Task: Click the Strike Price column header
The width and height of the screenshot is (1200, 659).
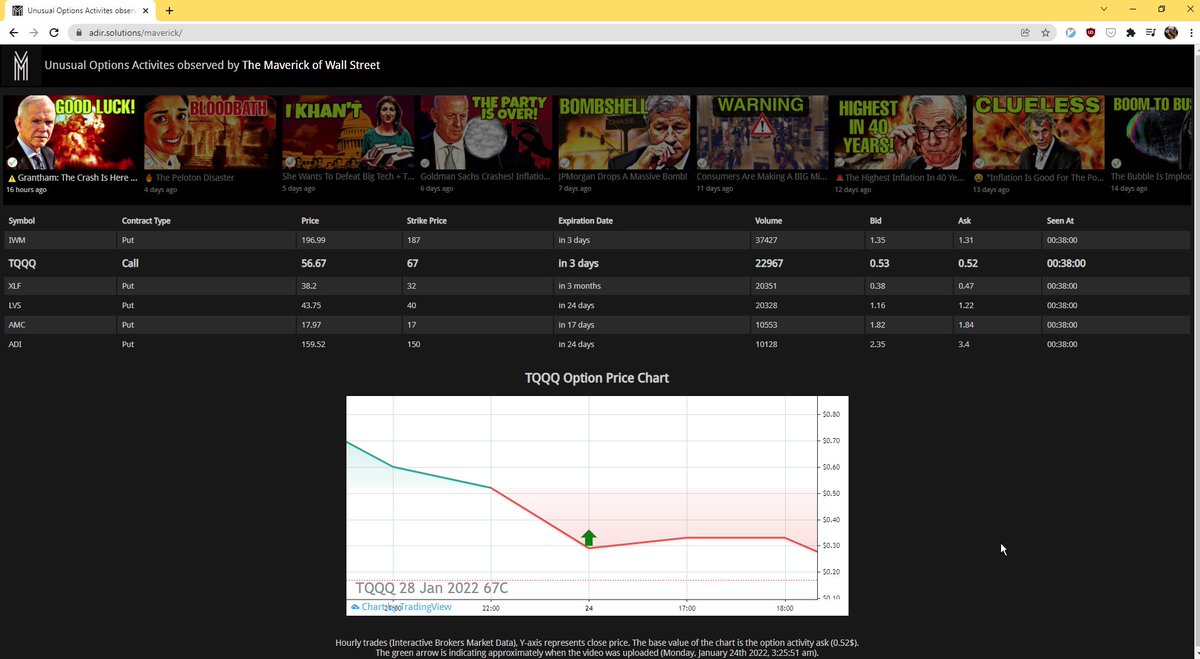Action: (x=426, y=220)
